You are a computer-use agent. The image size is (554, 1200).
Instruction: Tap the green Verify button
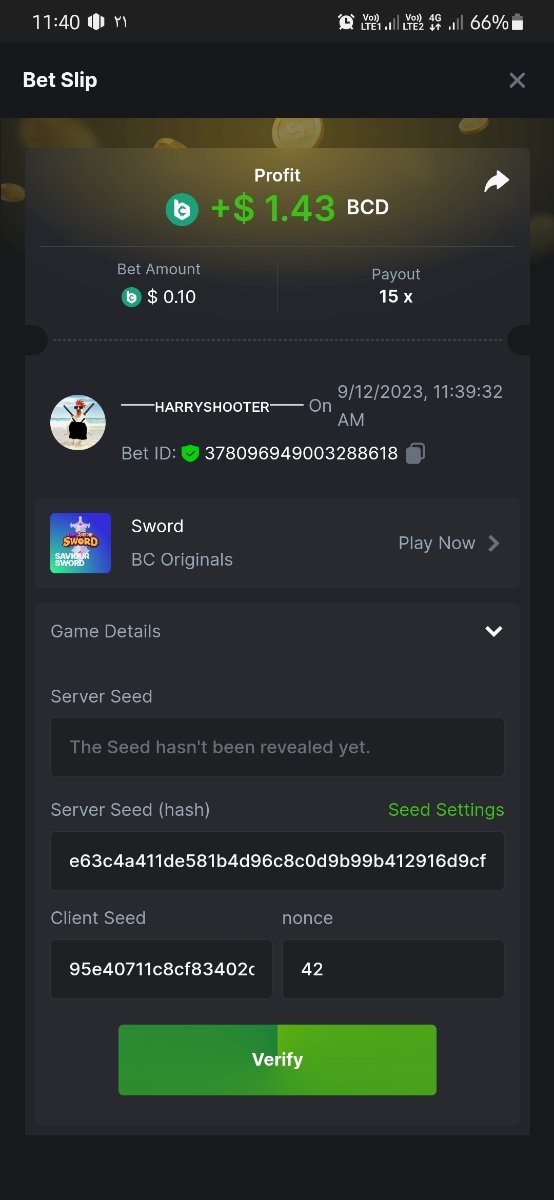pos(277,1060)
